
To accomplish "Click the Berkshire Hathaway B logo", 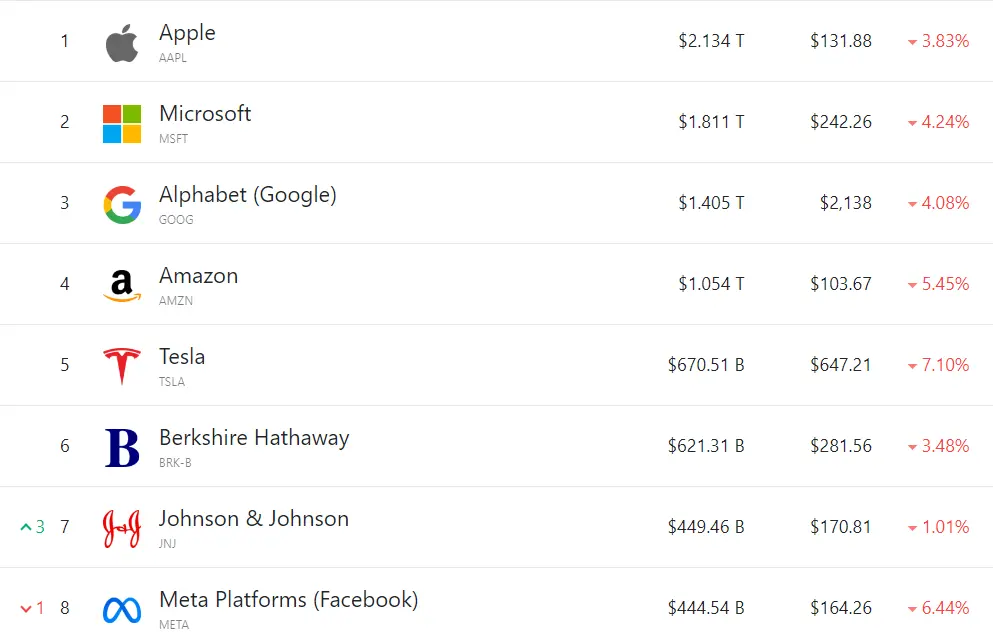I will (122, 448).
